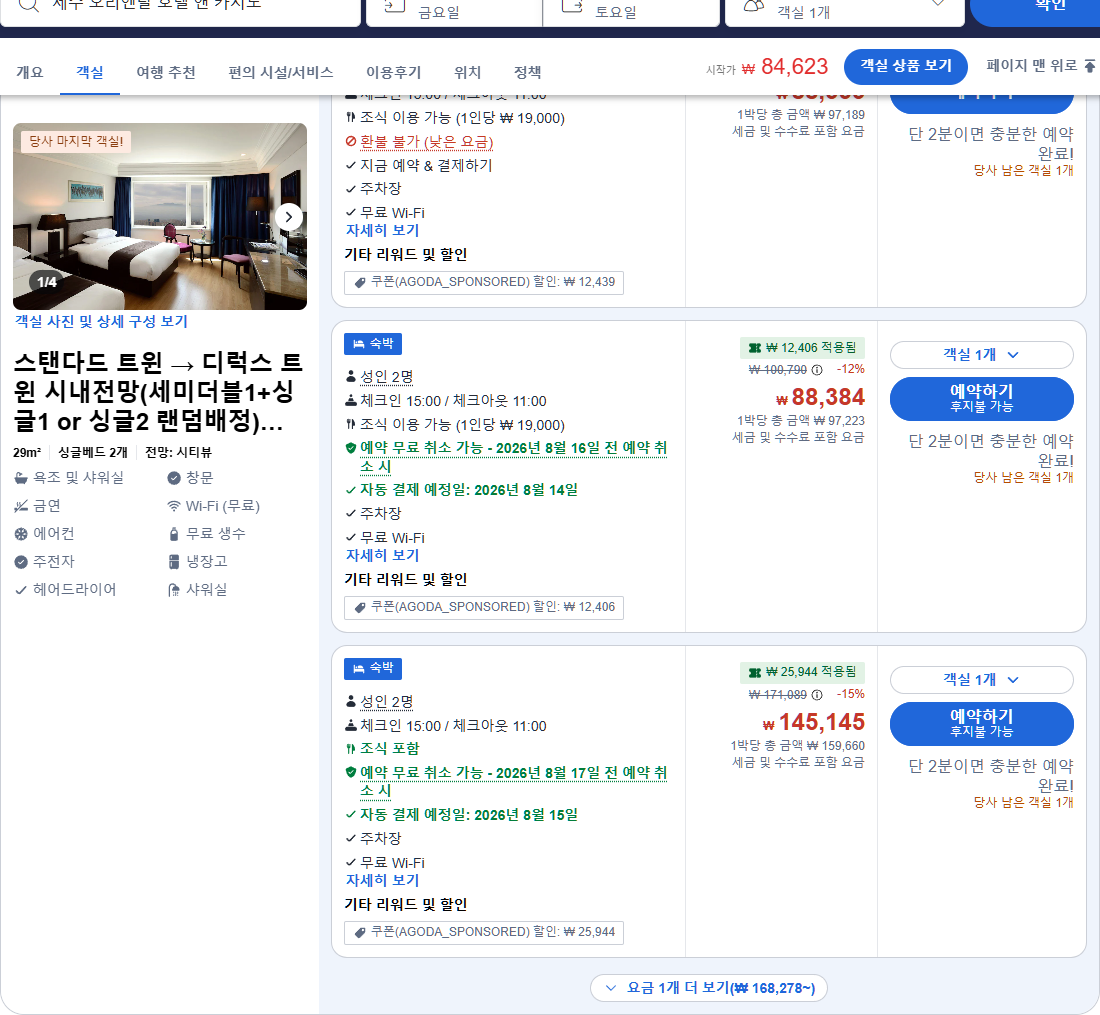Switch to the 객실 tab
This screenshot has height=1015, width=1100.
90,72
